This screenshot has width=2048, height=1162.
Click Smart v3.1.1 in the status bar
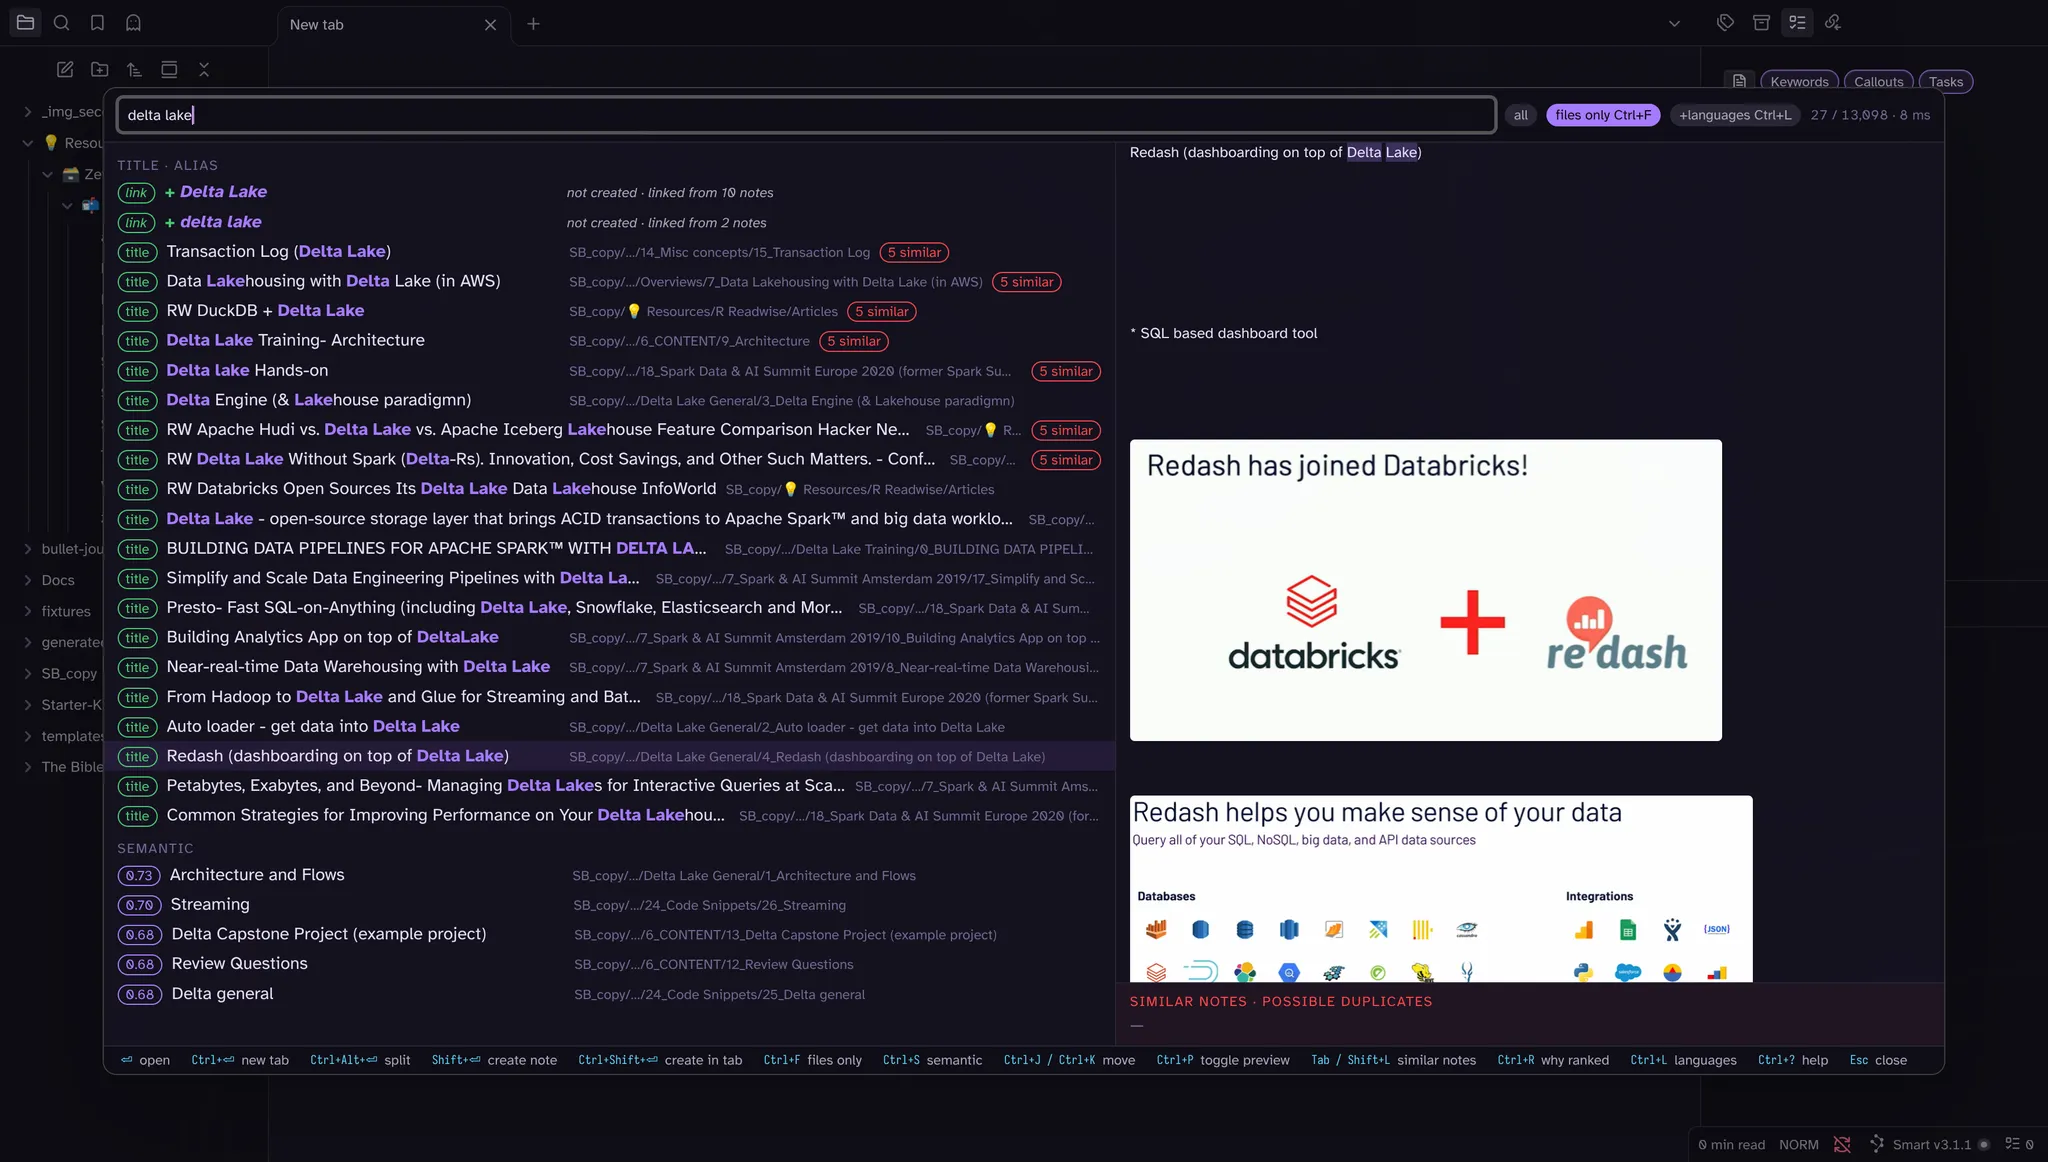pos(1930,1144)
